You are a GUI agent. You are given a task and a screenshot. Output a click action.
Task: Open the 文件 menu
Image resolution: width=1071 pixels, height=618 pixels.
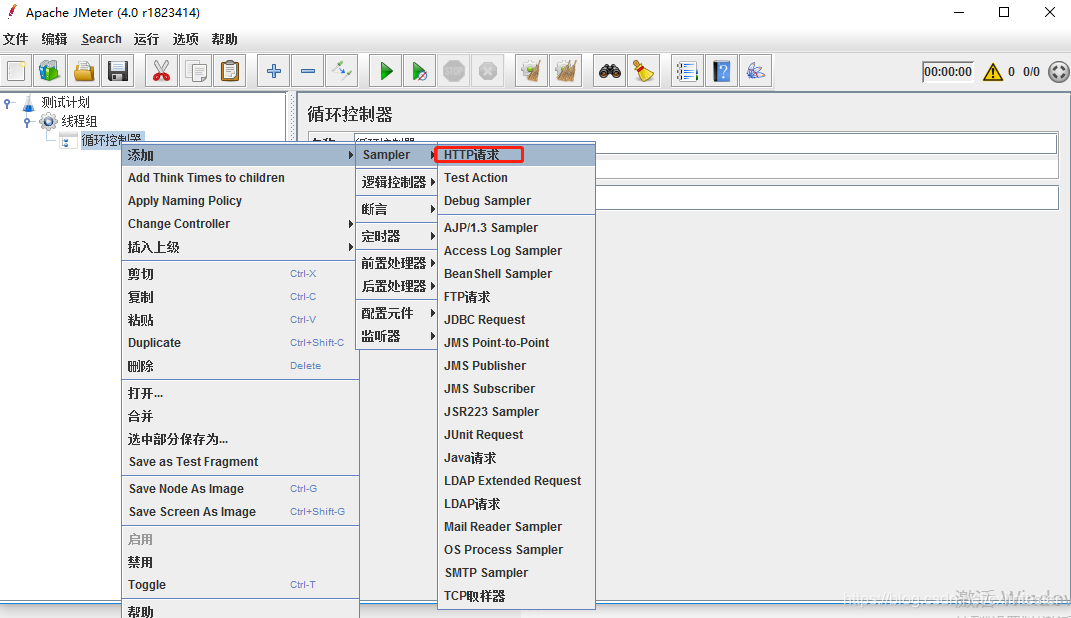[x=16, y=39]
